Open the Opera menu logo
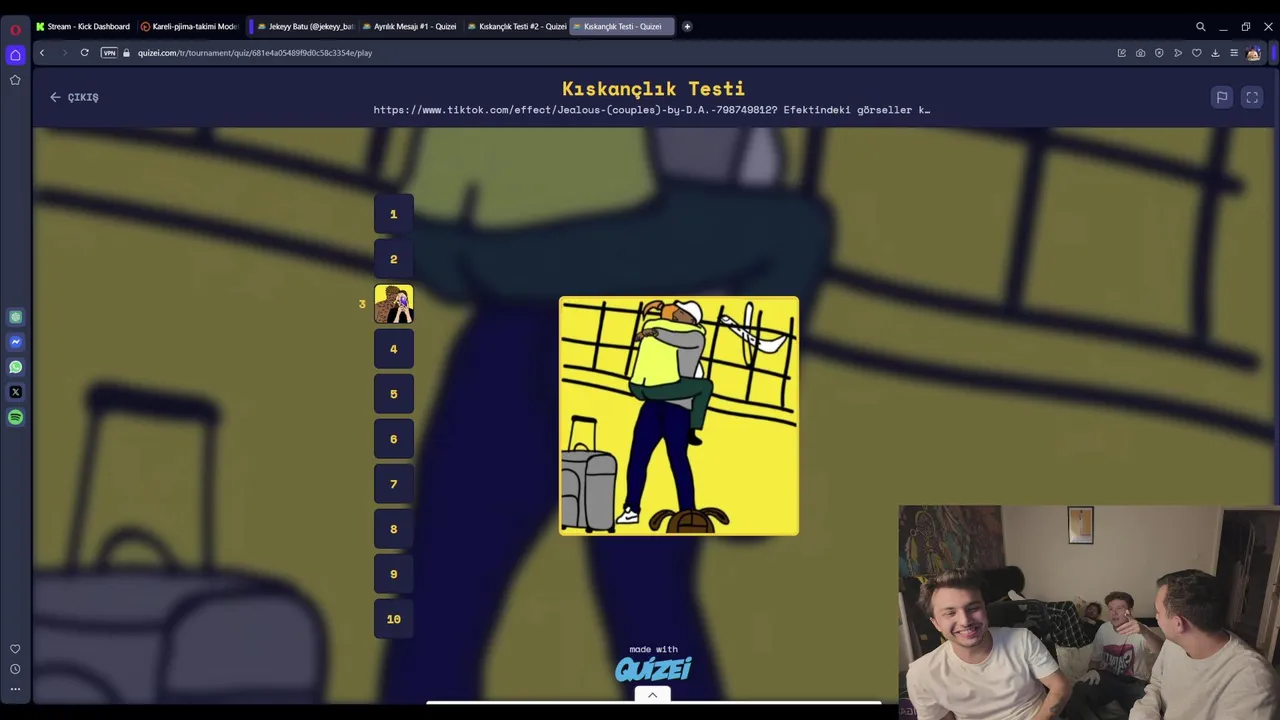The width and height of the screenshot is (1280, 720). (15, 29)
